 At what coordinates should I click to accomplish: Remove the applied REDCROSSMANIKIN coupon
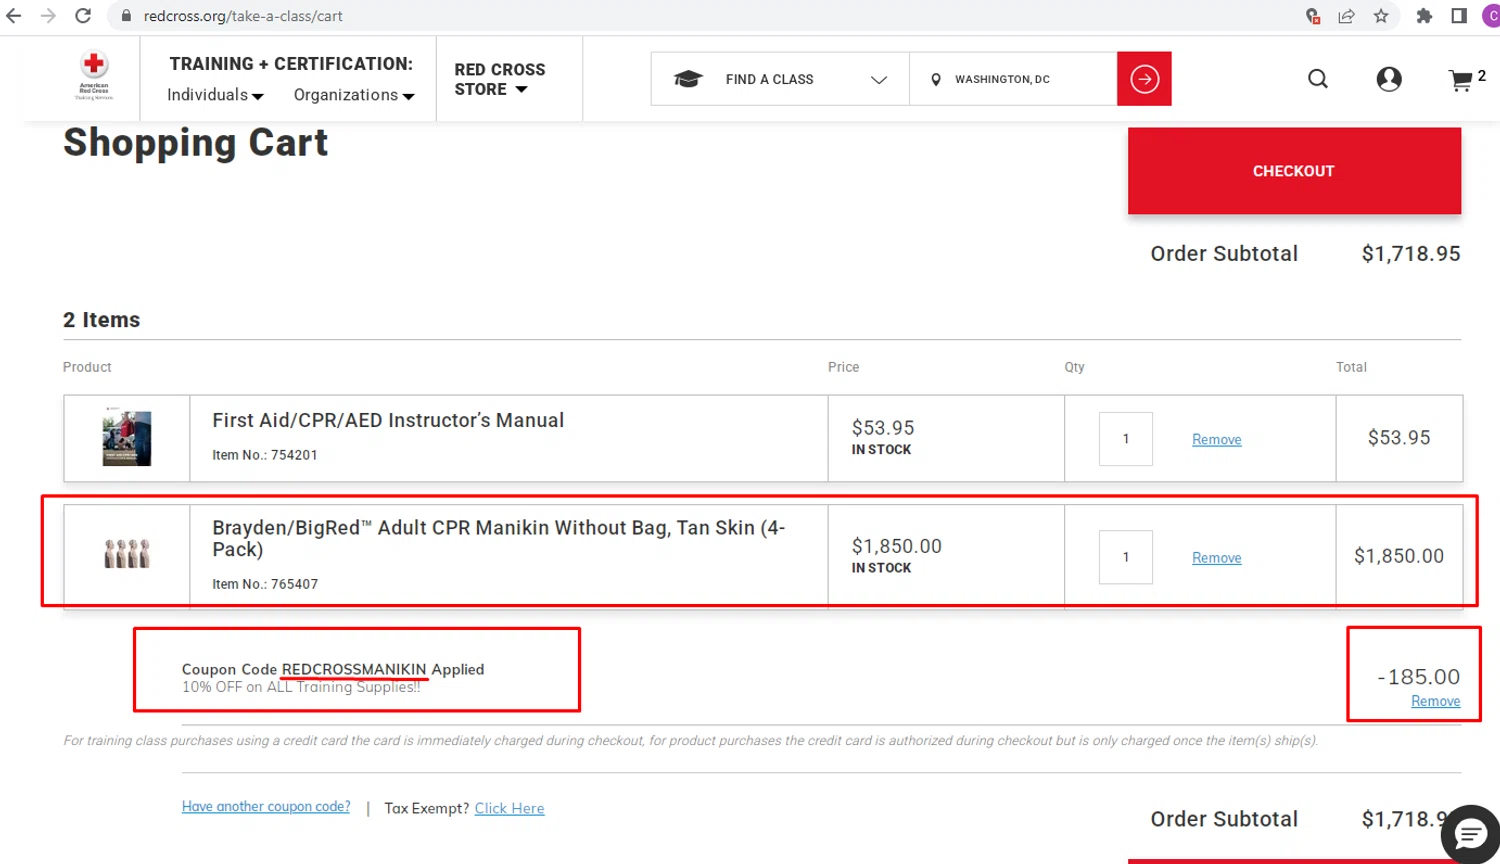click(1435, 702)
